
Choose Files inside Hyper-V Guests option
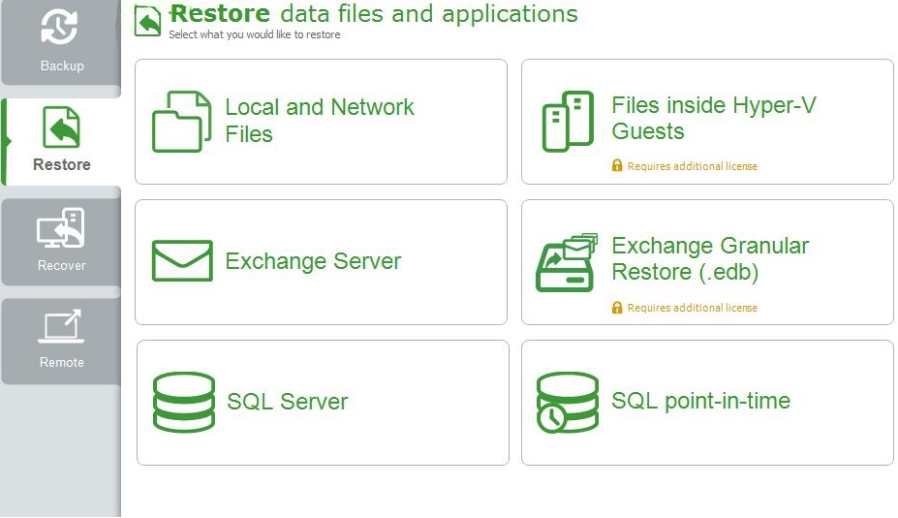[707, 121]
